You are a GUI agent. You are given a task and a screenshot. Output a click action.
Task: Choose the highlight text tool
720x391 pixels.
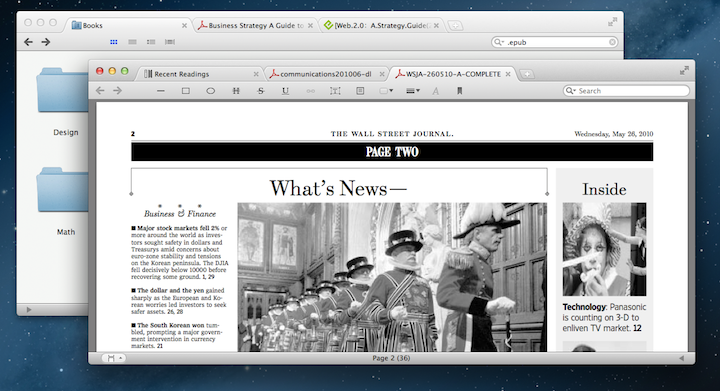click(x=236, y=91)
